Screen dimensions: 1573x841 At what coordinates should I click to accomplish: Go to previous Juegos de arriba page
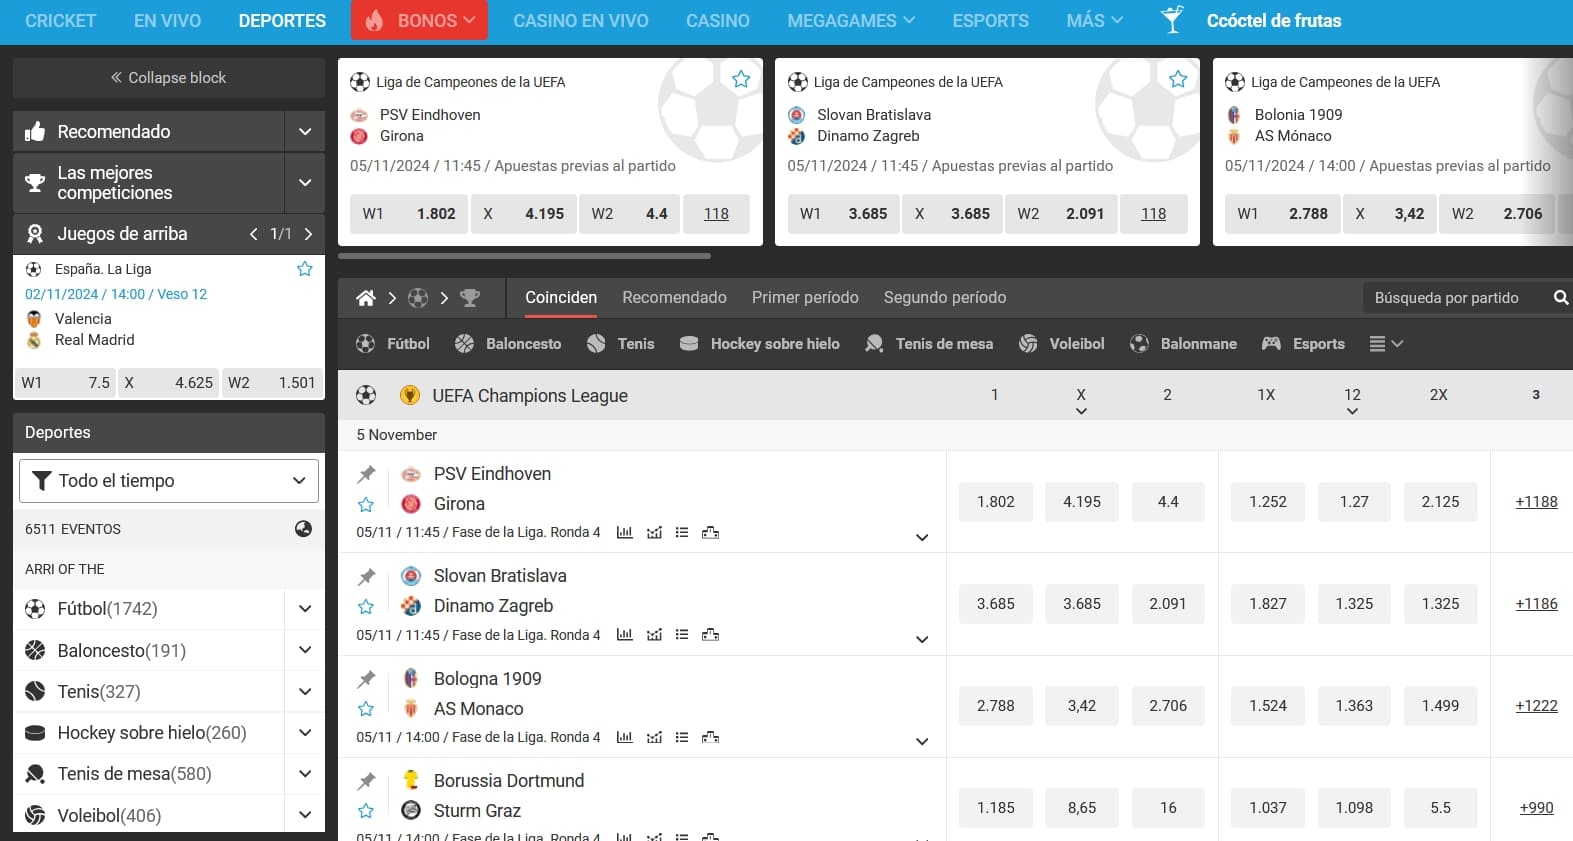pos(254,234)
